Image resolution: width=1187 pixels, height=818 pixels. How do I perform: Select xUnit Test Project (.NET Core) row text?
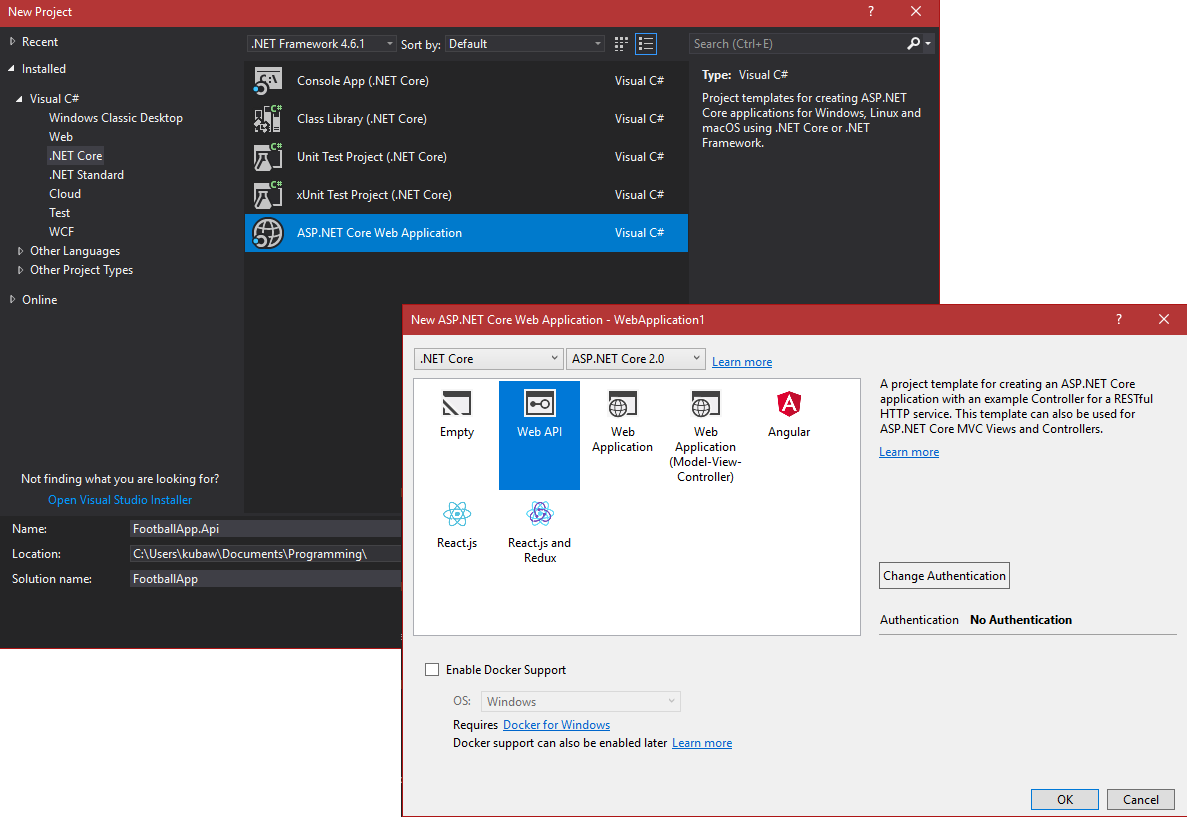click(374, 194)
